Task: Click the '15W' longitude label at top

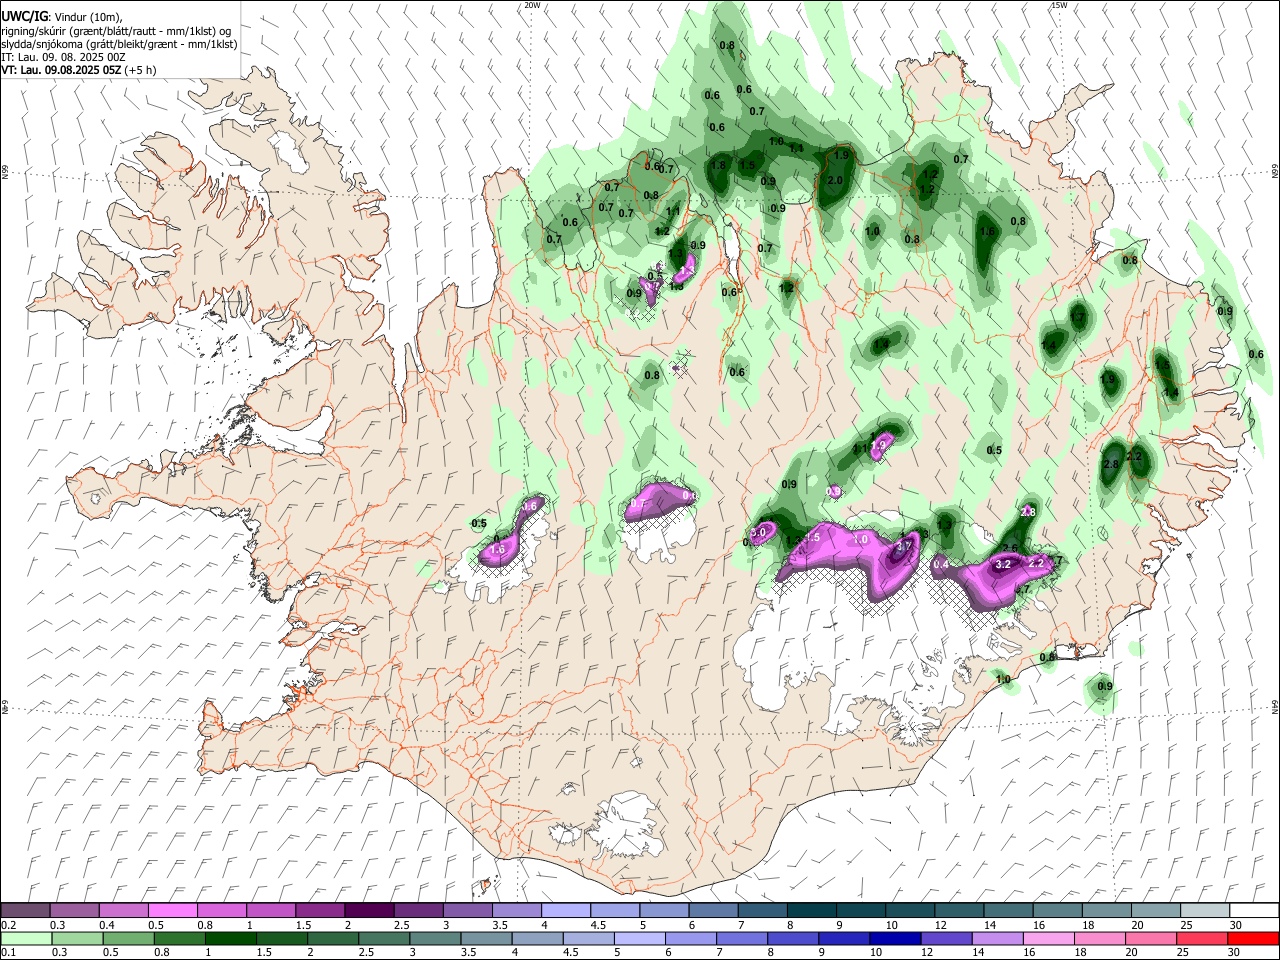Action: click(1058, 5)
